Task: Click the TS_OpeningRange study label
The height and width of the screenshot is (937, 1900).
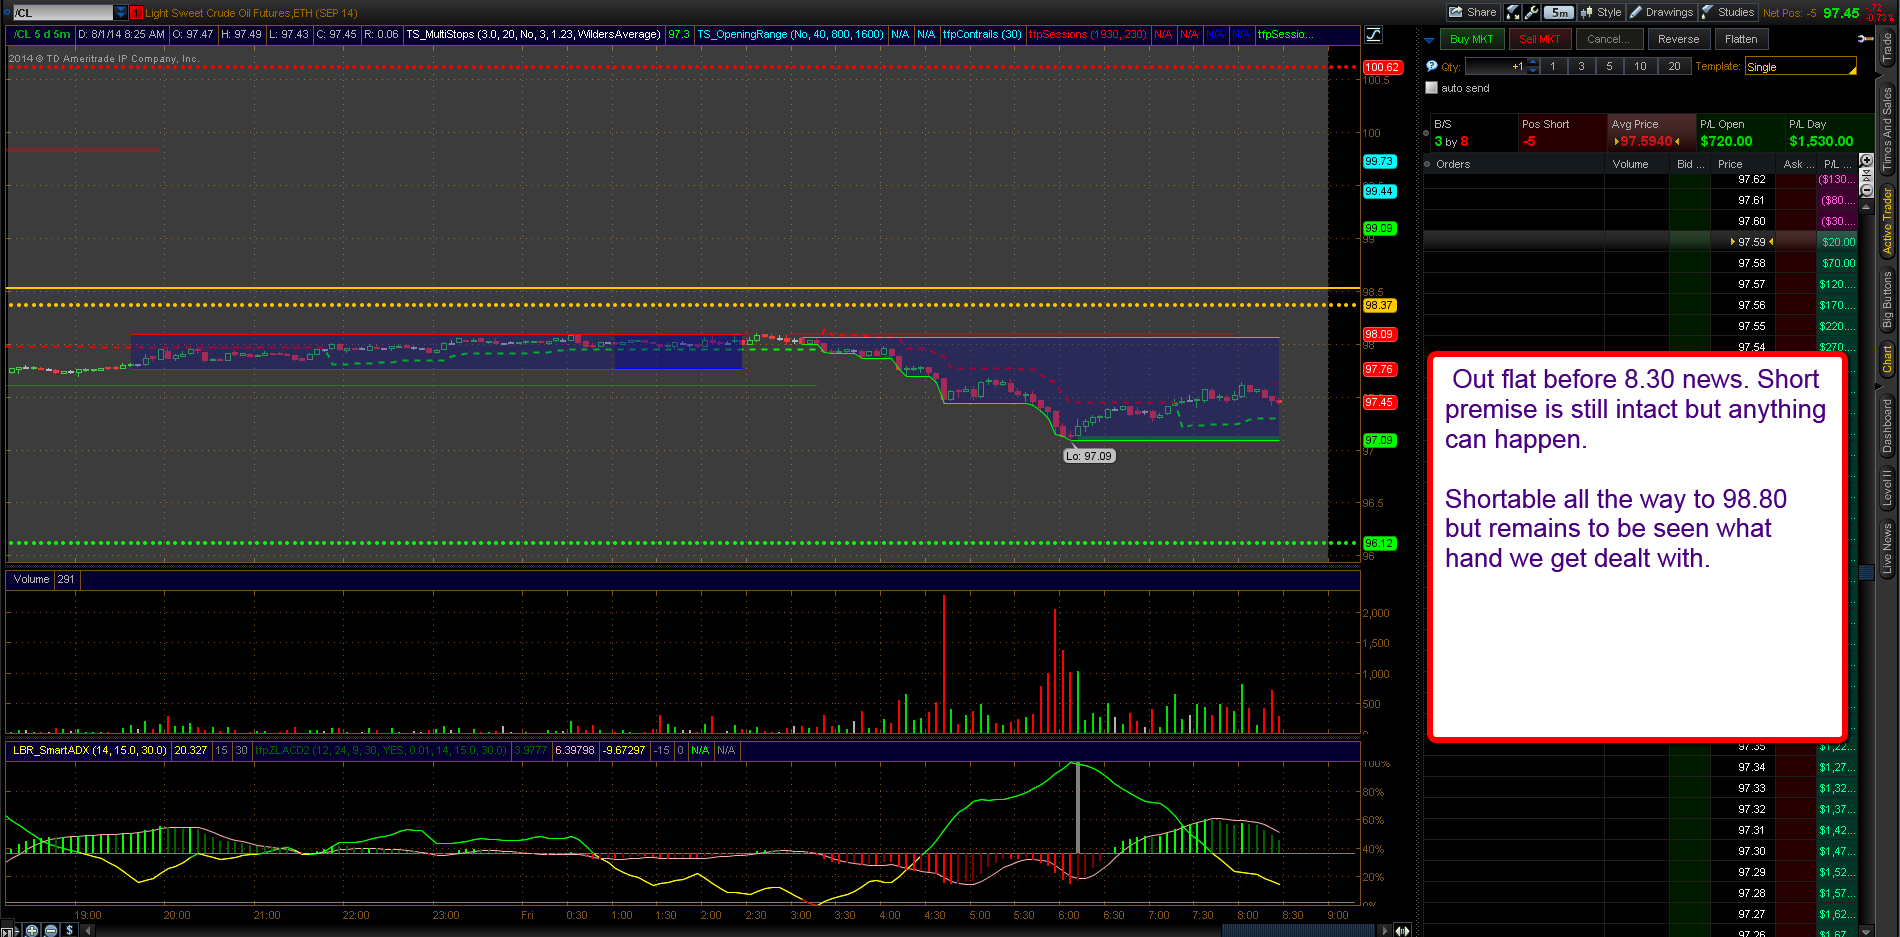Action: coord(790,34)
